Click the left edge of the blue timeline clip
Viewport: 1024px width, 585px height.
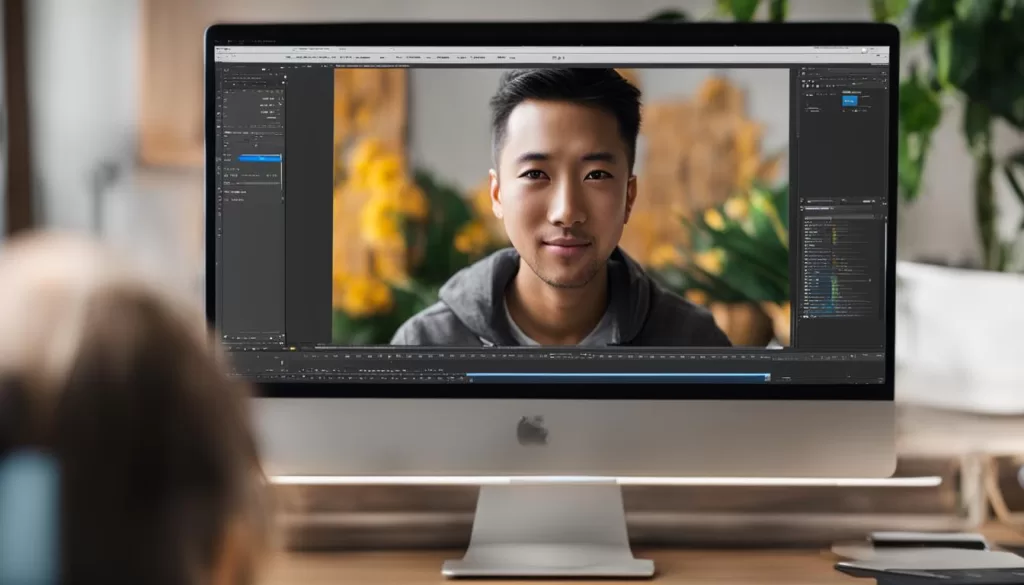[x=468, y=377]
